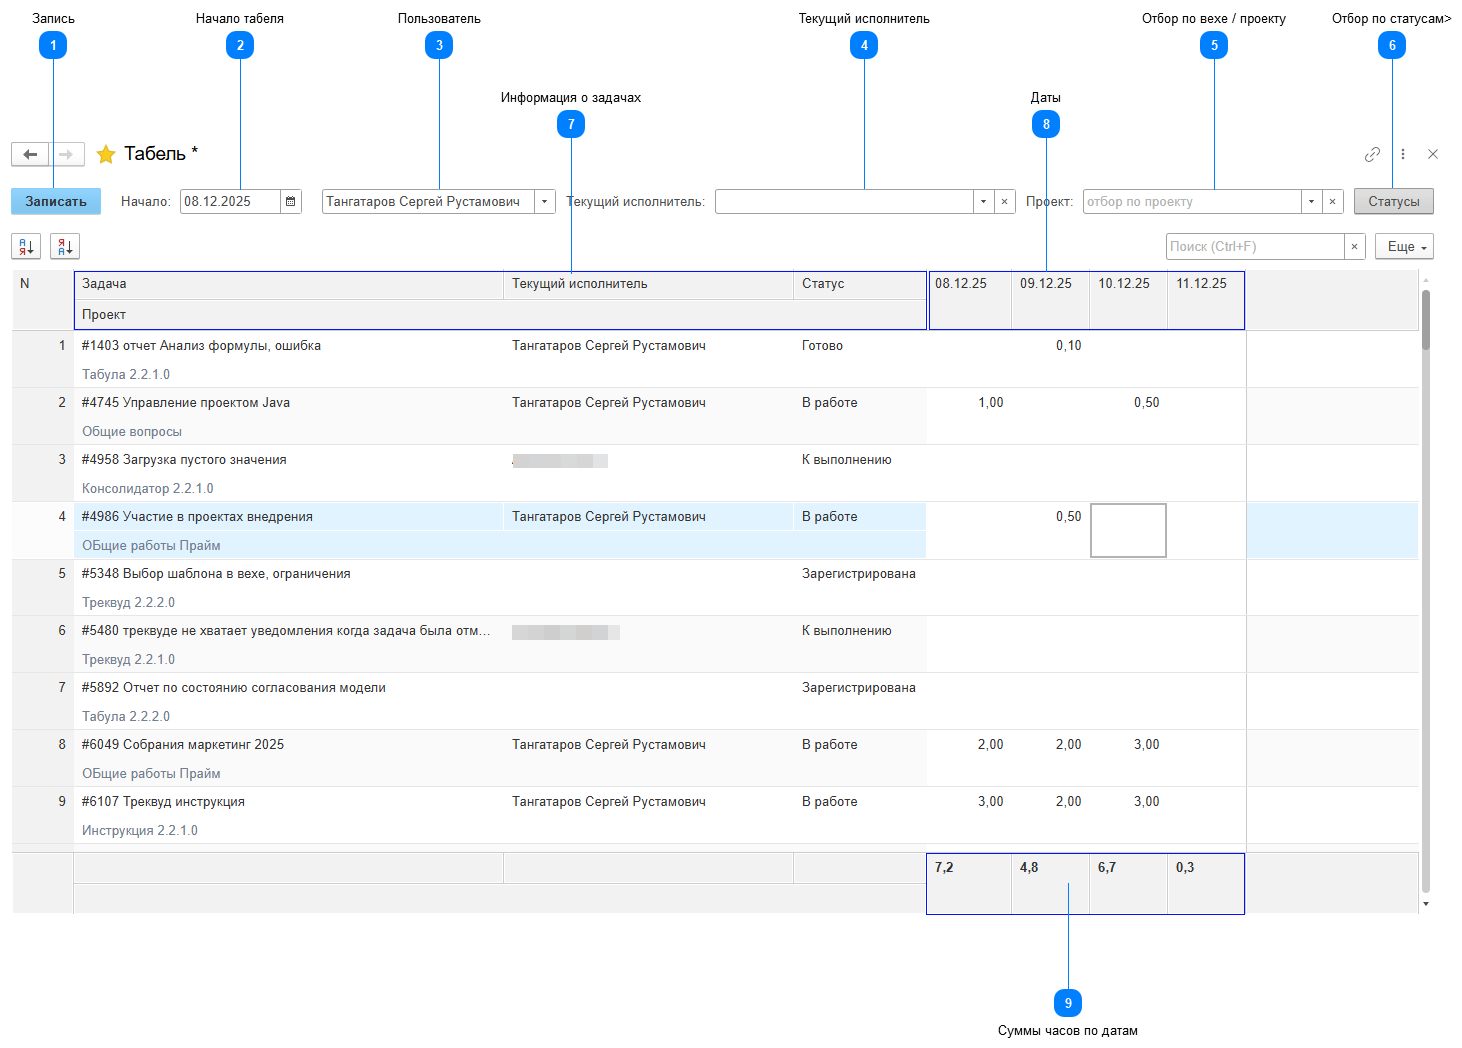
Task: Save the timesheet with Записать
Action: pos(56,201)
